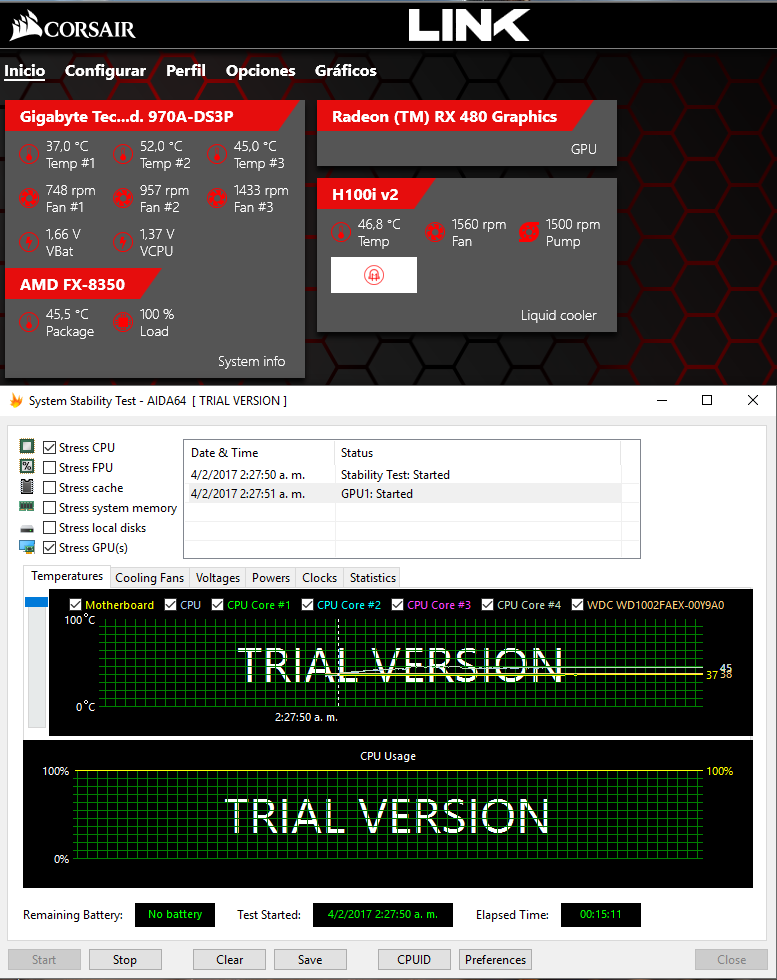The width and height of the screenshot is (777, 980).
Task: Switch to the Cooling Fans tab
Action: pyautogui.click(x=150, y=578)
